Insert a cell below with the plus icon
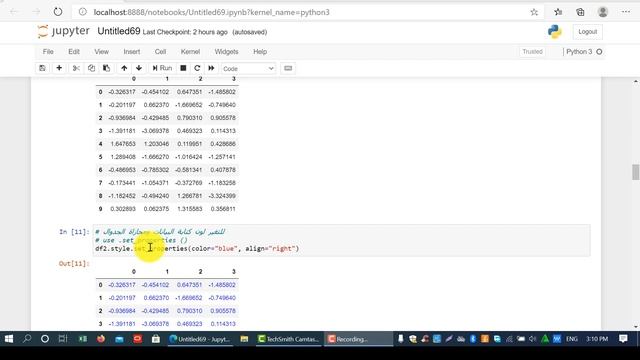 pyautogui.click(x=59, y=68)
